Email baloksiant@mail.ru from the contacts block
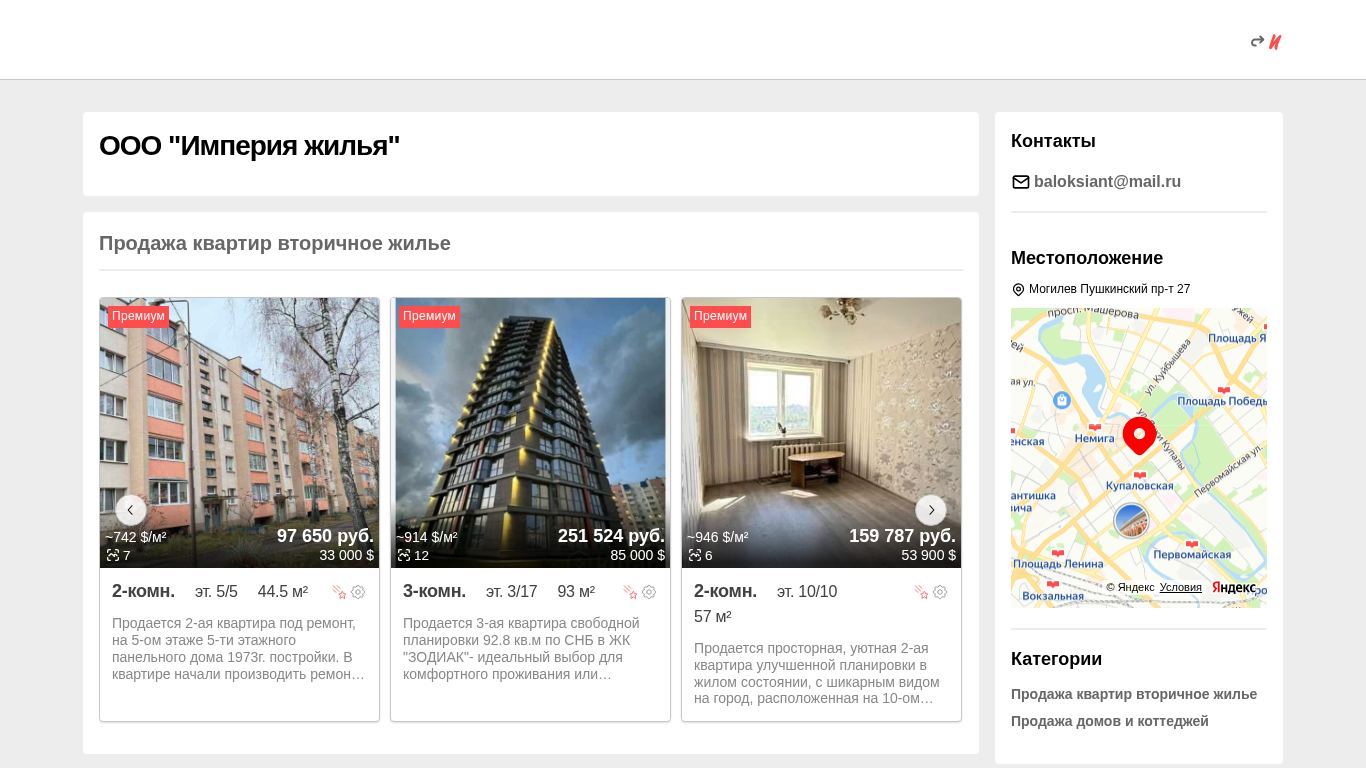This screenshot has height=768, width=1366. 1107,182
